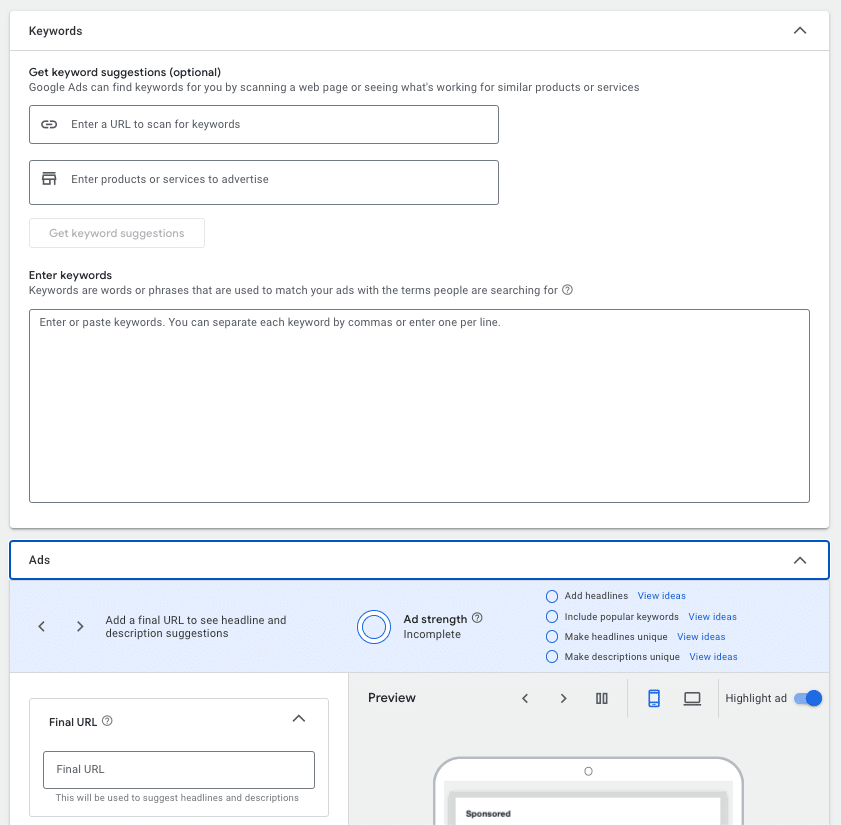Click the link icon in URL scan field

click(49, 124)
